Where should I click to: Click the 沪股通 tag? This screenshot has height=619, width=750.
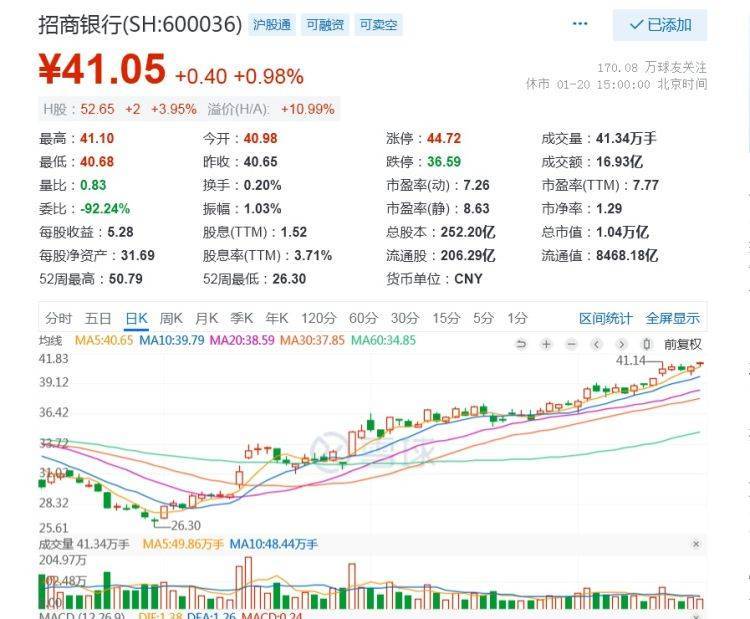(x=272, y=24)
